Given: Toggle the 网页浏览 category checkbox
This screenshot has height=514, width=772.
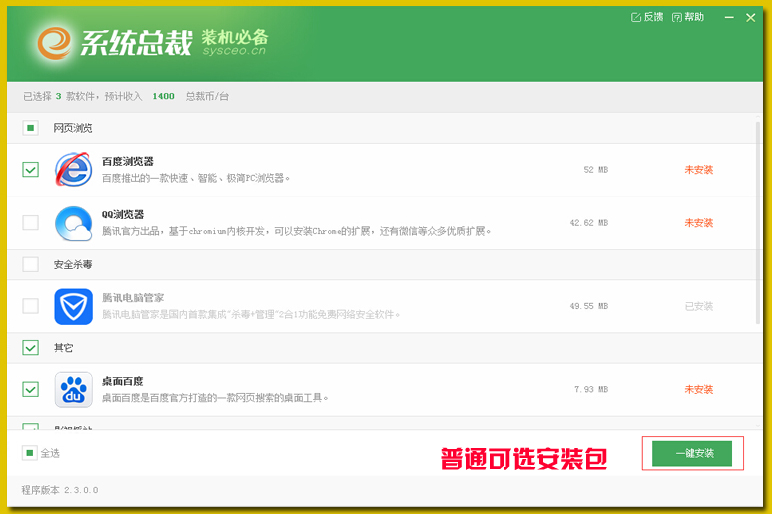Looking at the screenshot, I should tap(31, 128).
